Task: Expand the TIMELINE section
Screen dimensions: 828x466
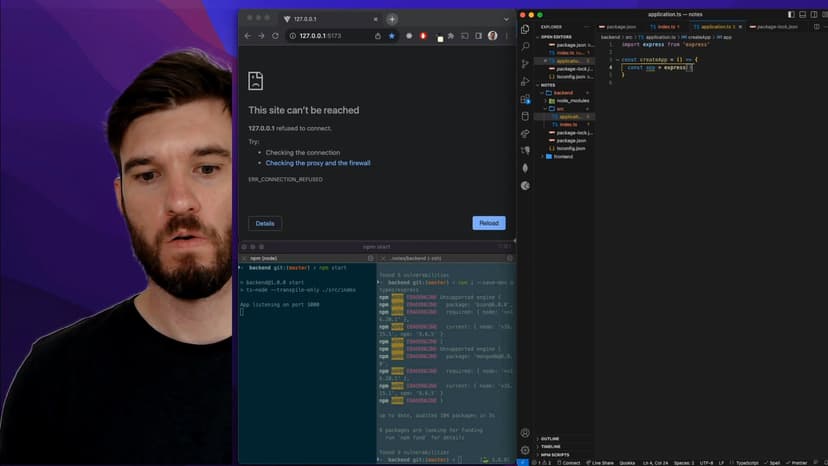Action: (x=552, y=446)
